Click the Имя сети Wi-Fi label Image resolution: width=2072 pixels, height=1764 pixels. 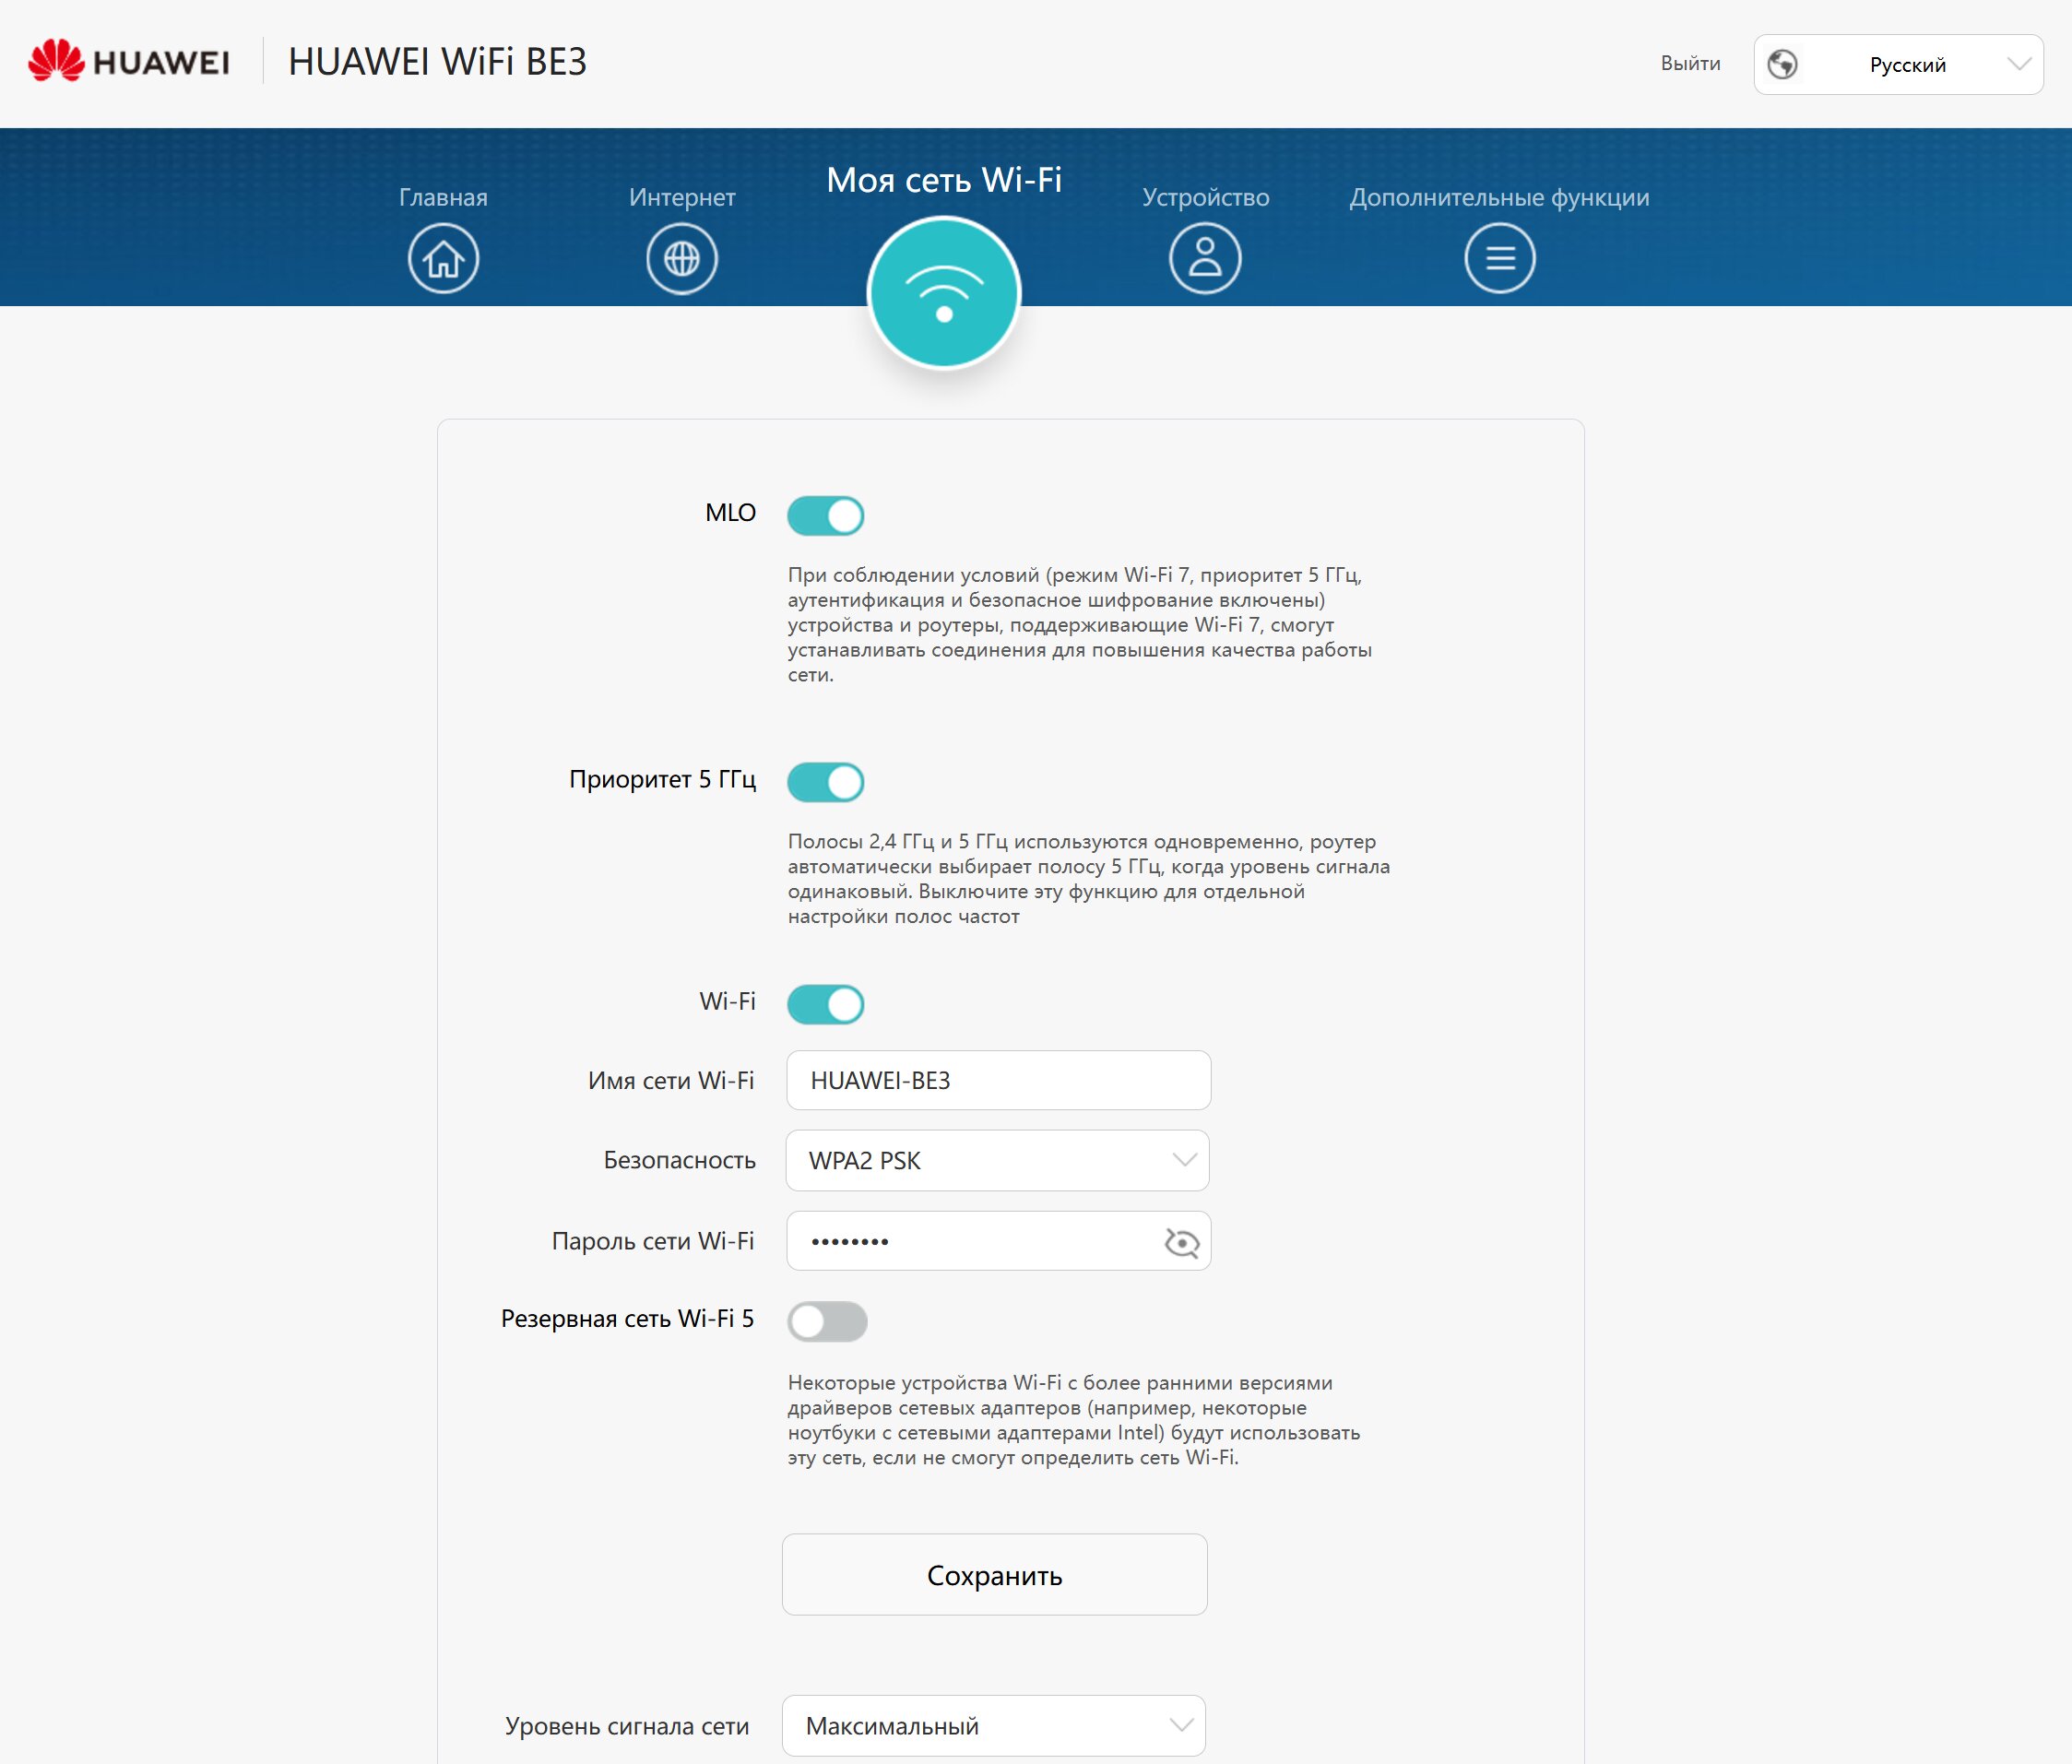point(671,1080)
